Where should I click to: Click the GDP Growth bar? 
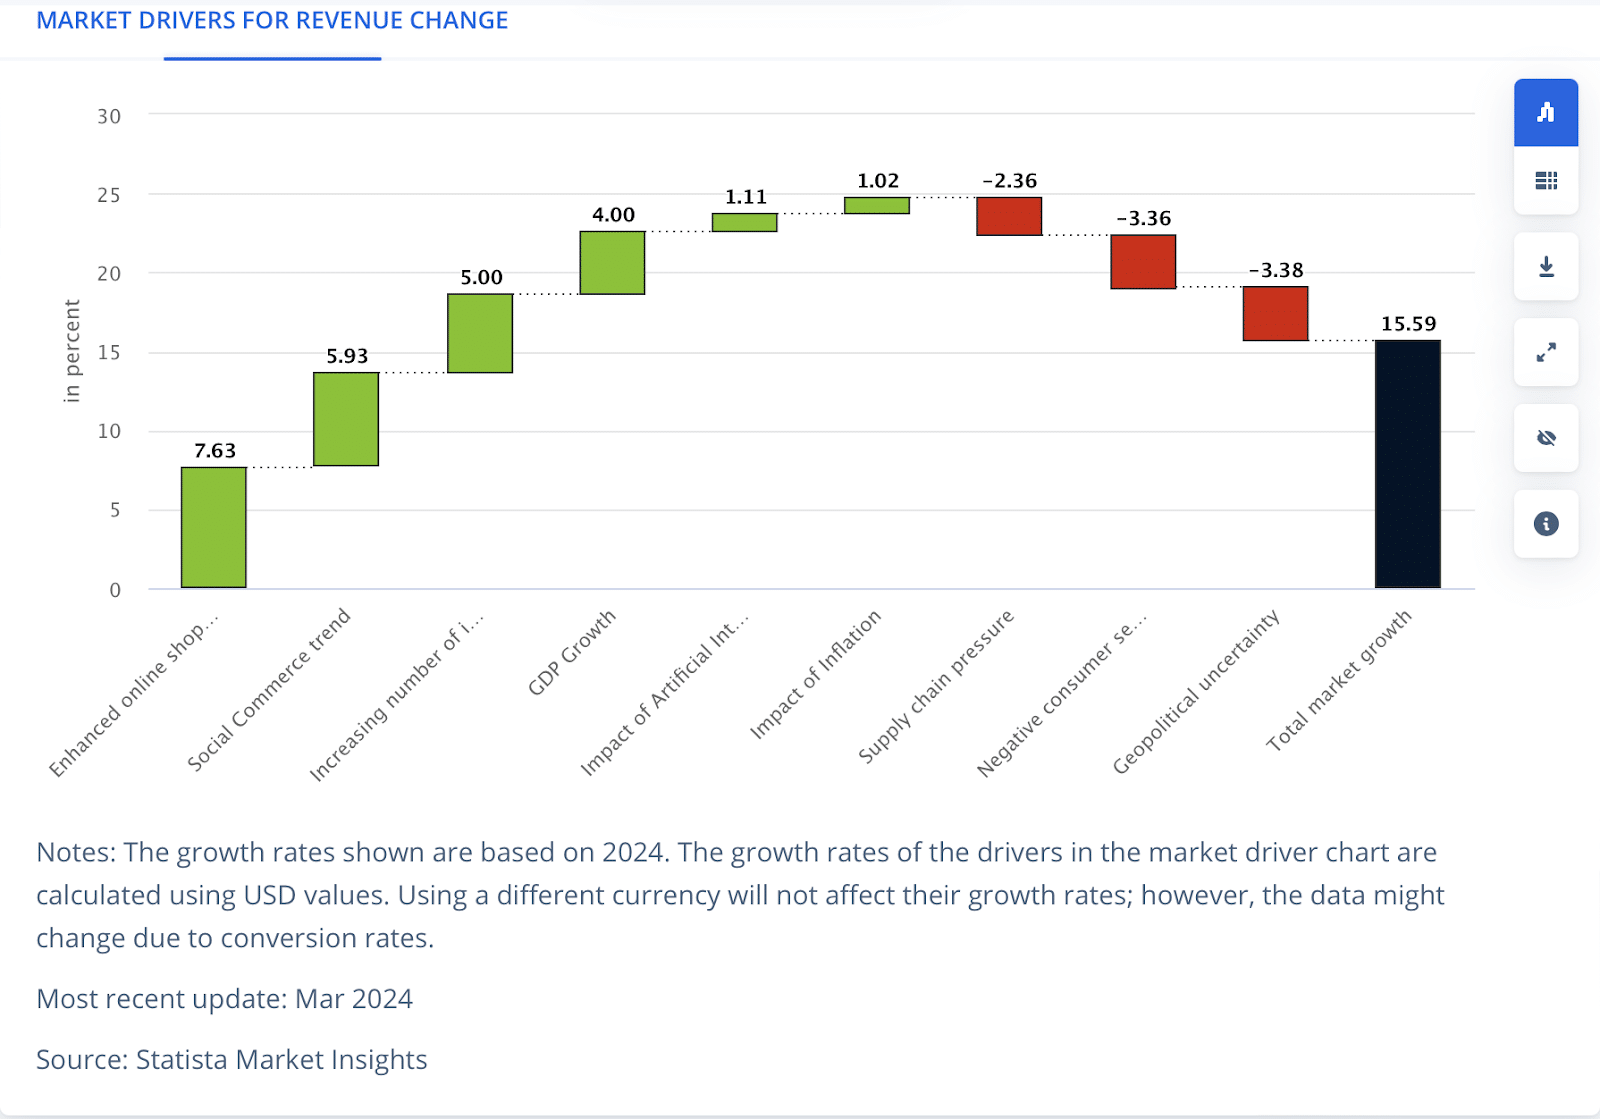[x=612, y=263]
